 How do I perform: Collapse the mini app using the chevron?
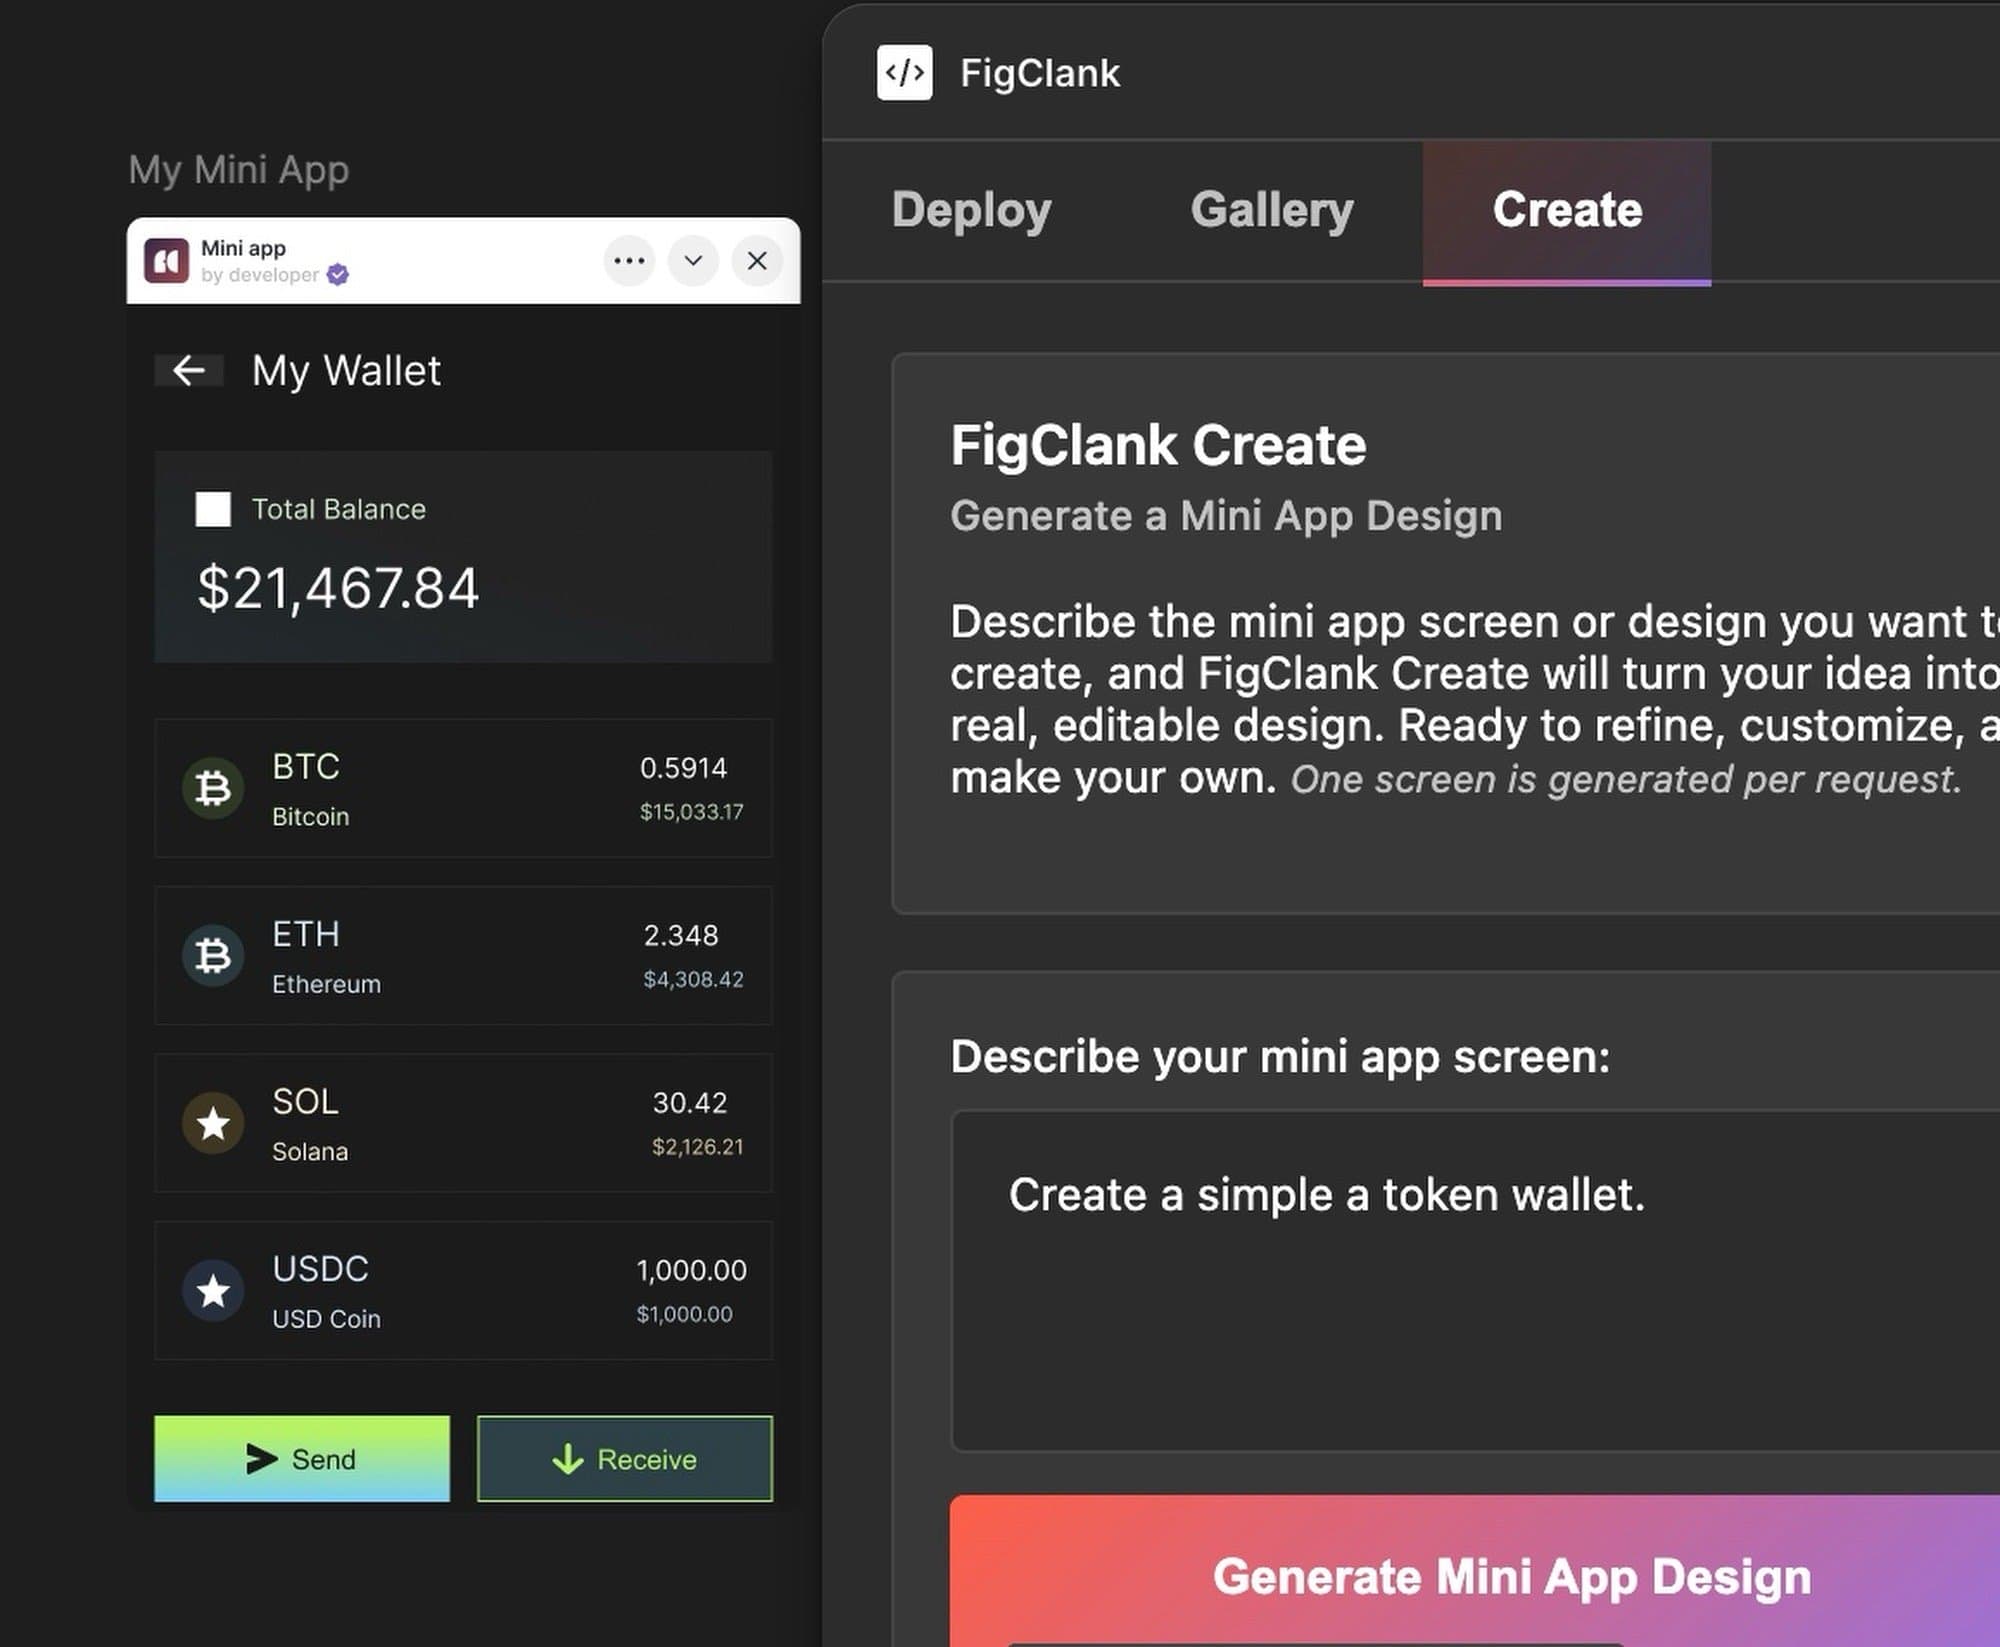(693, 261)
